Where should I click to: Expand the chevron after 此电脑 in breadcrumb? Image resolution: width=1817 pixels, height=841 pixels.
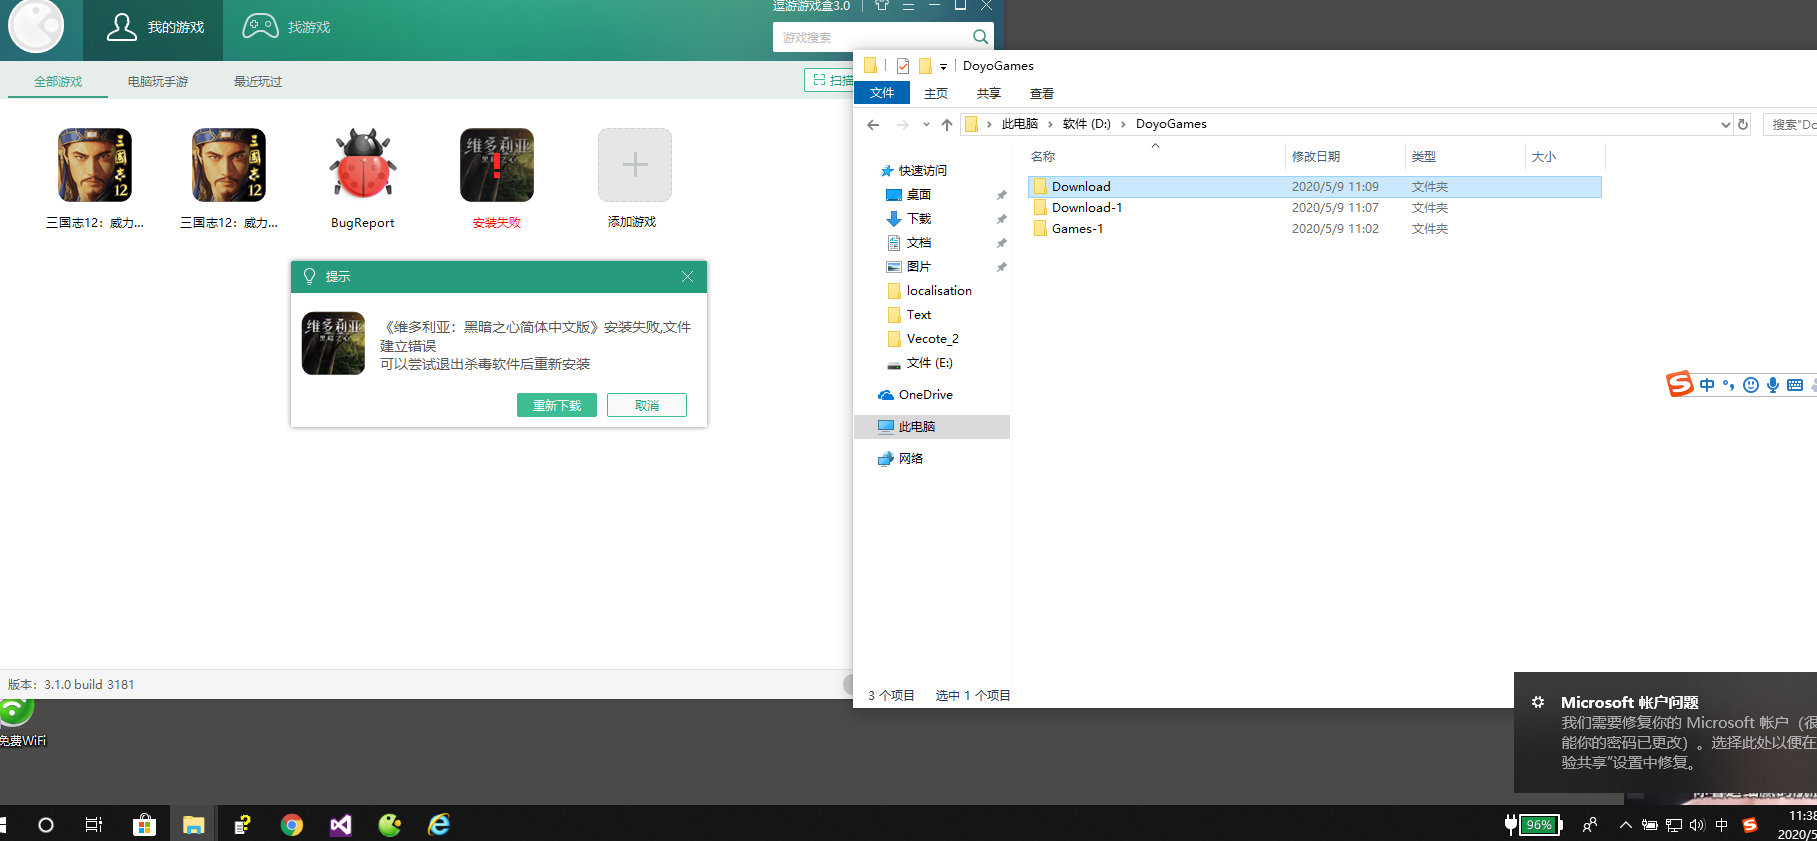[1050, 124]
